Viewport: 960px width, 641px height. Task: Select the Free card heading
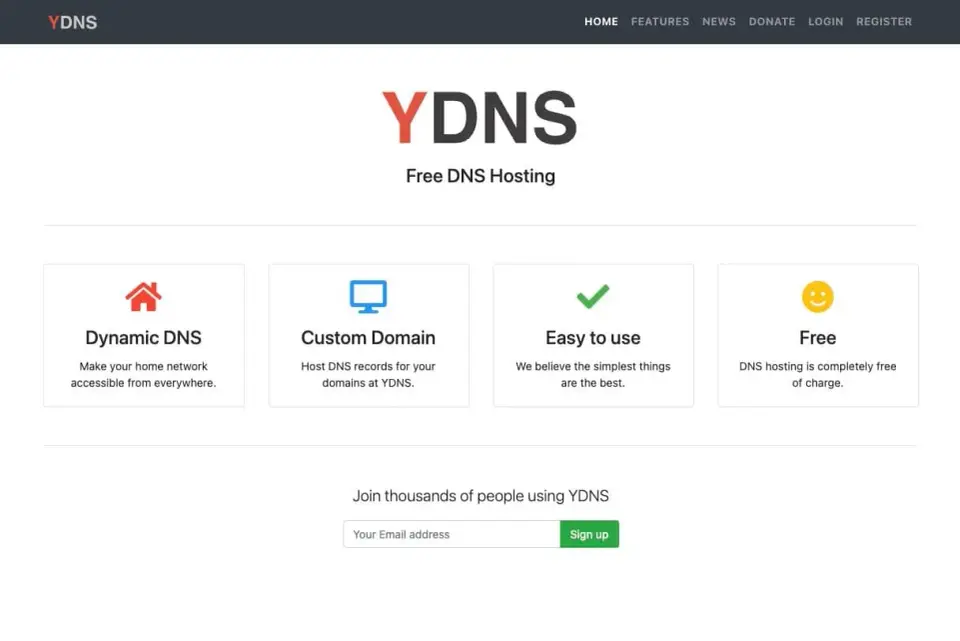tap(817, 337)
